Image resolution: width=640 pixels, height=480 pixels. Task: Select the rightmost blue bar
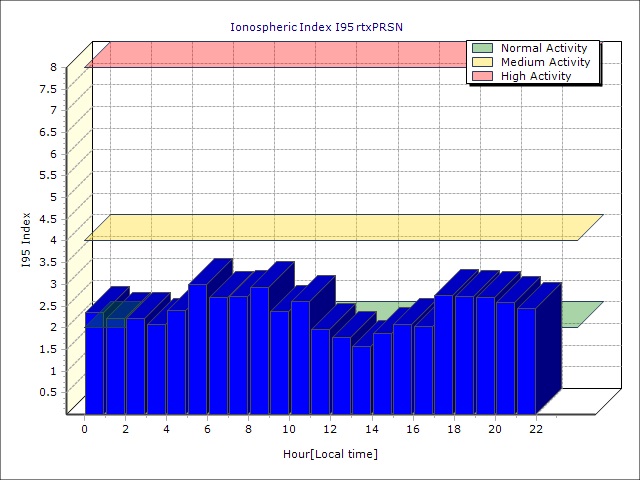click(526, 360)
